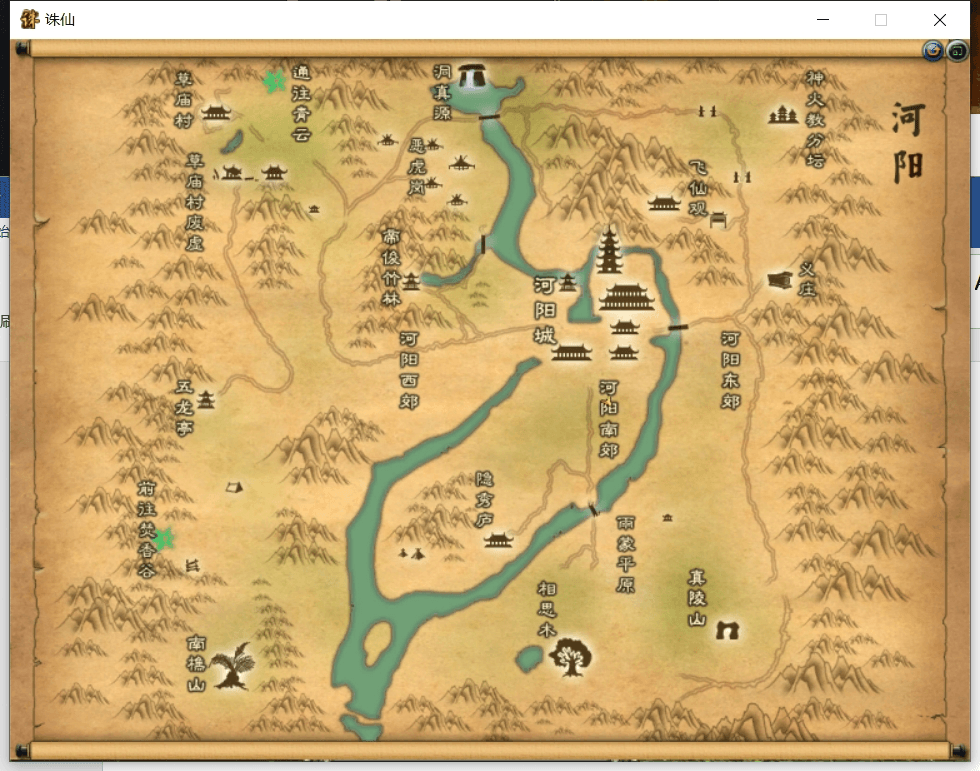980x771 pixels.
Task: Click the 河阳西郊 location label
Action: (409, 371)
